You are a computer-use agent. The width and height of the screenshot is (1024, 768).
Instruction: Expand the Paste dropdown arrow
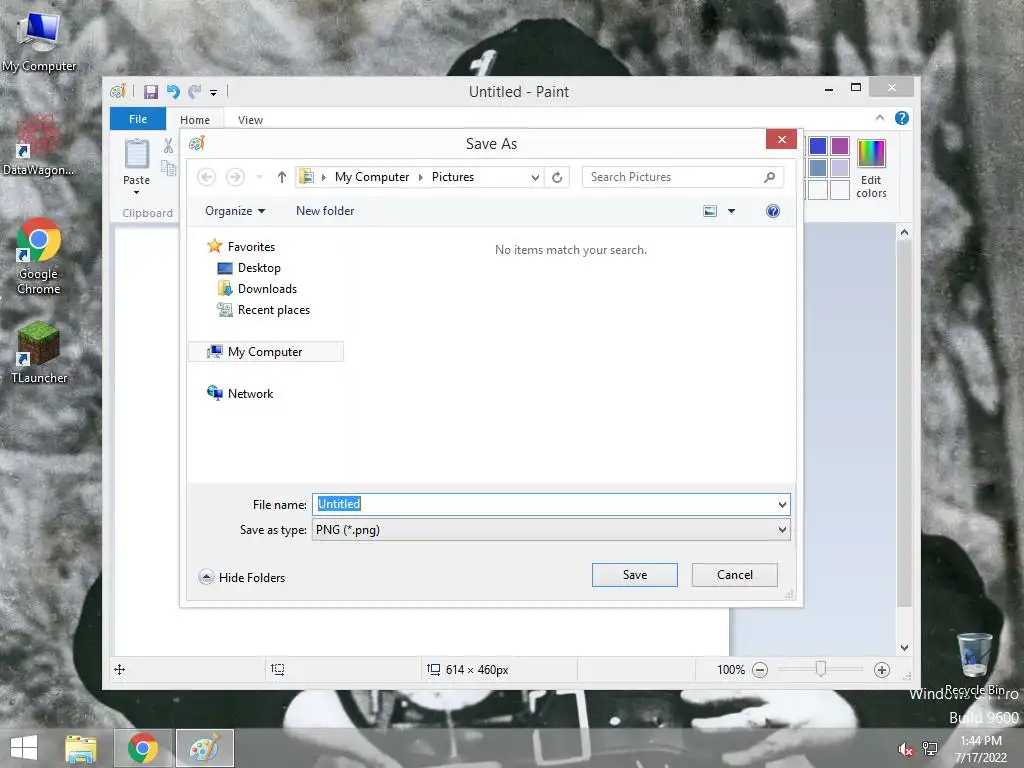coord(136,193)
